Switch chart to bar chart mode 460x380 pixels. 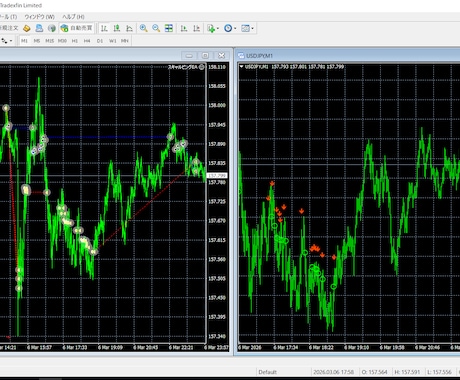[104, 28]
